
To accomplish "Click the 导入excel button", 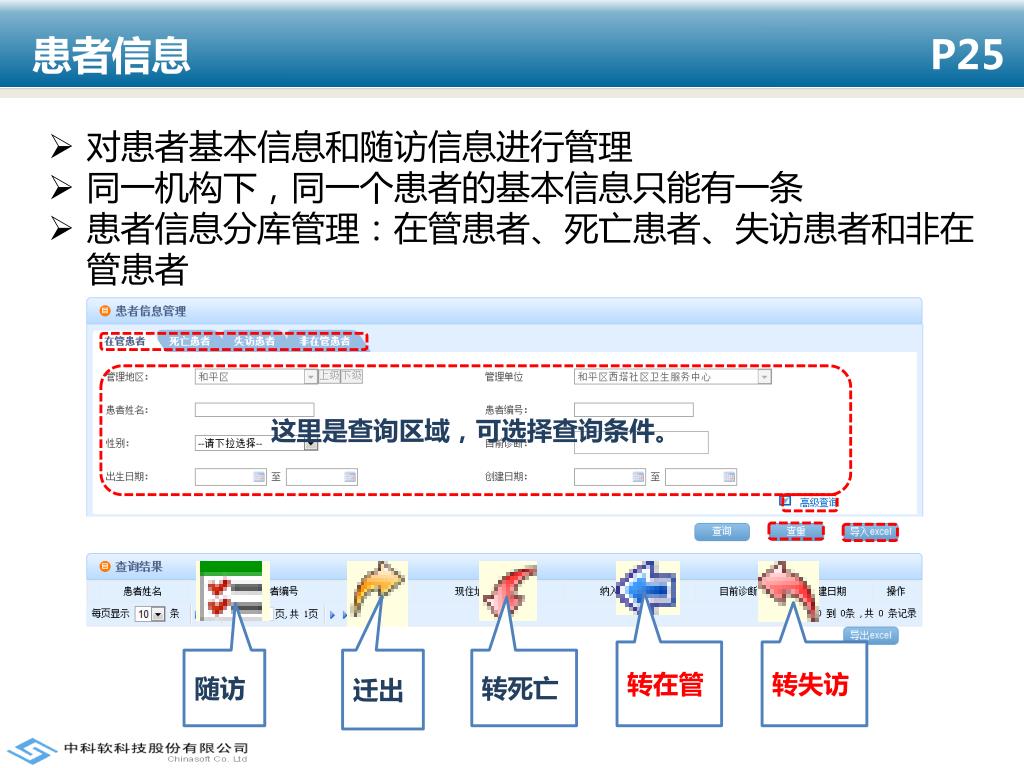I will 870,532.
